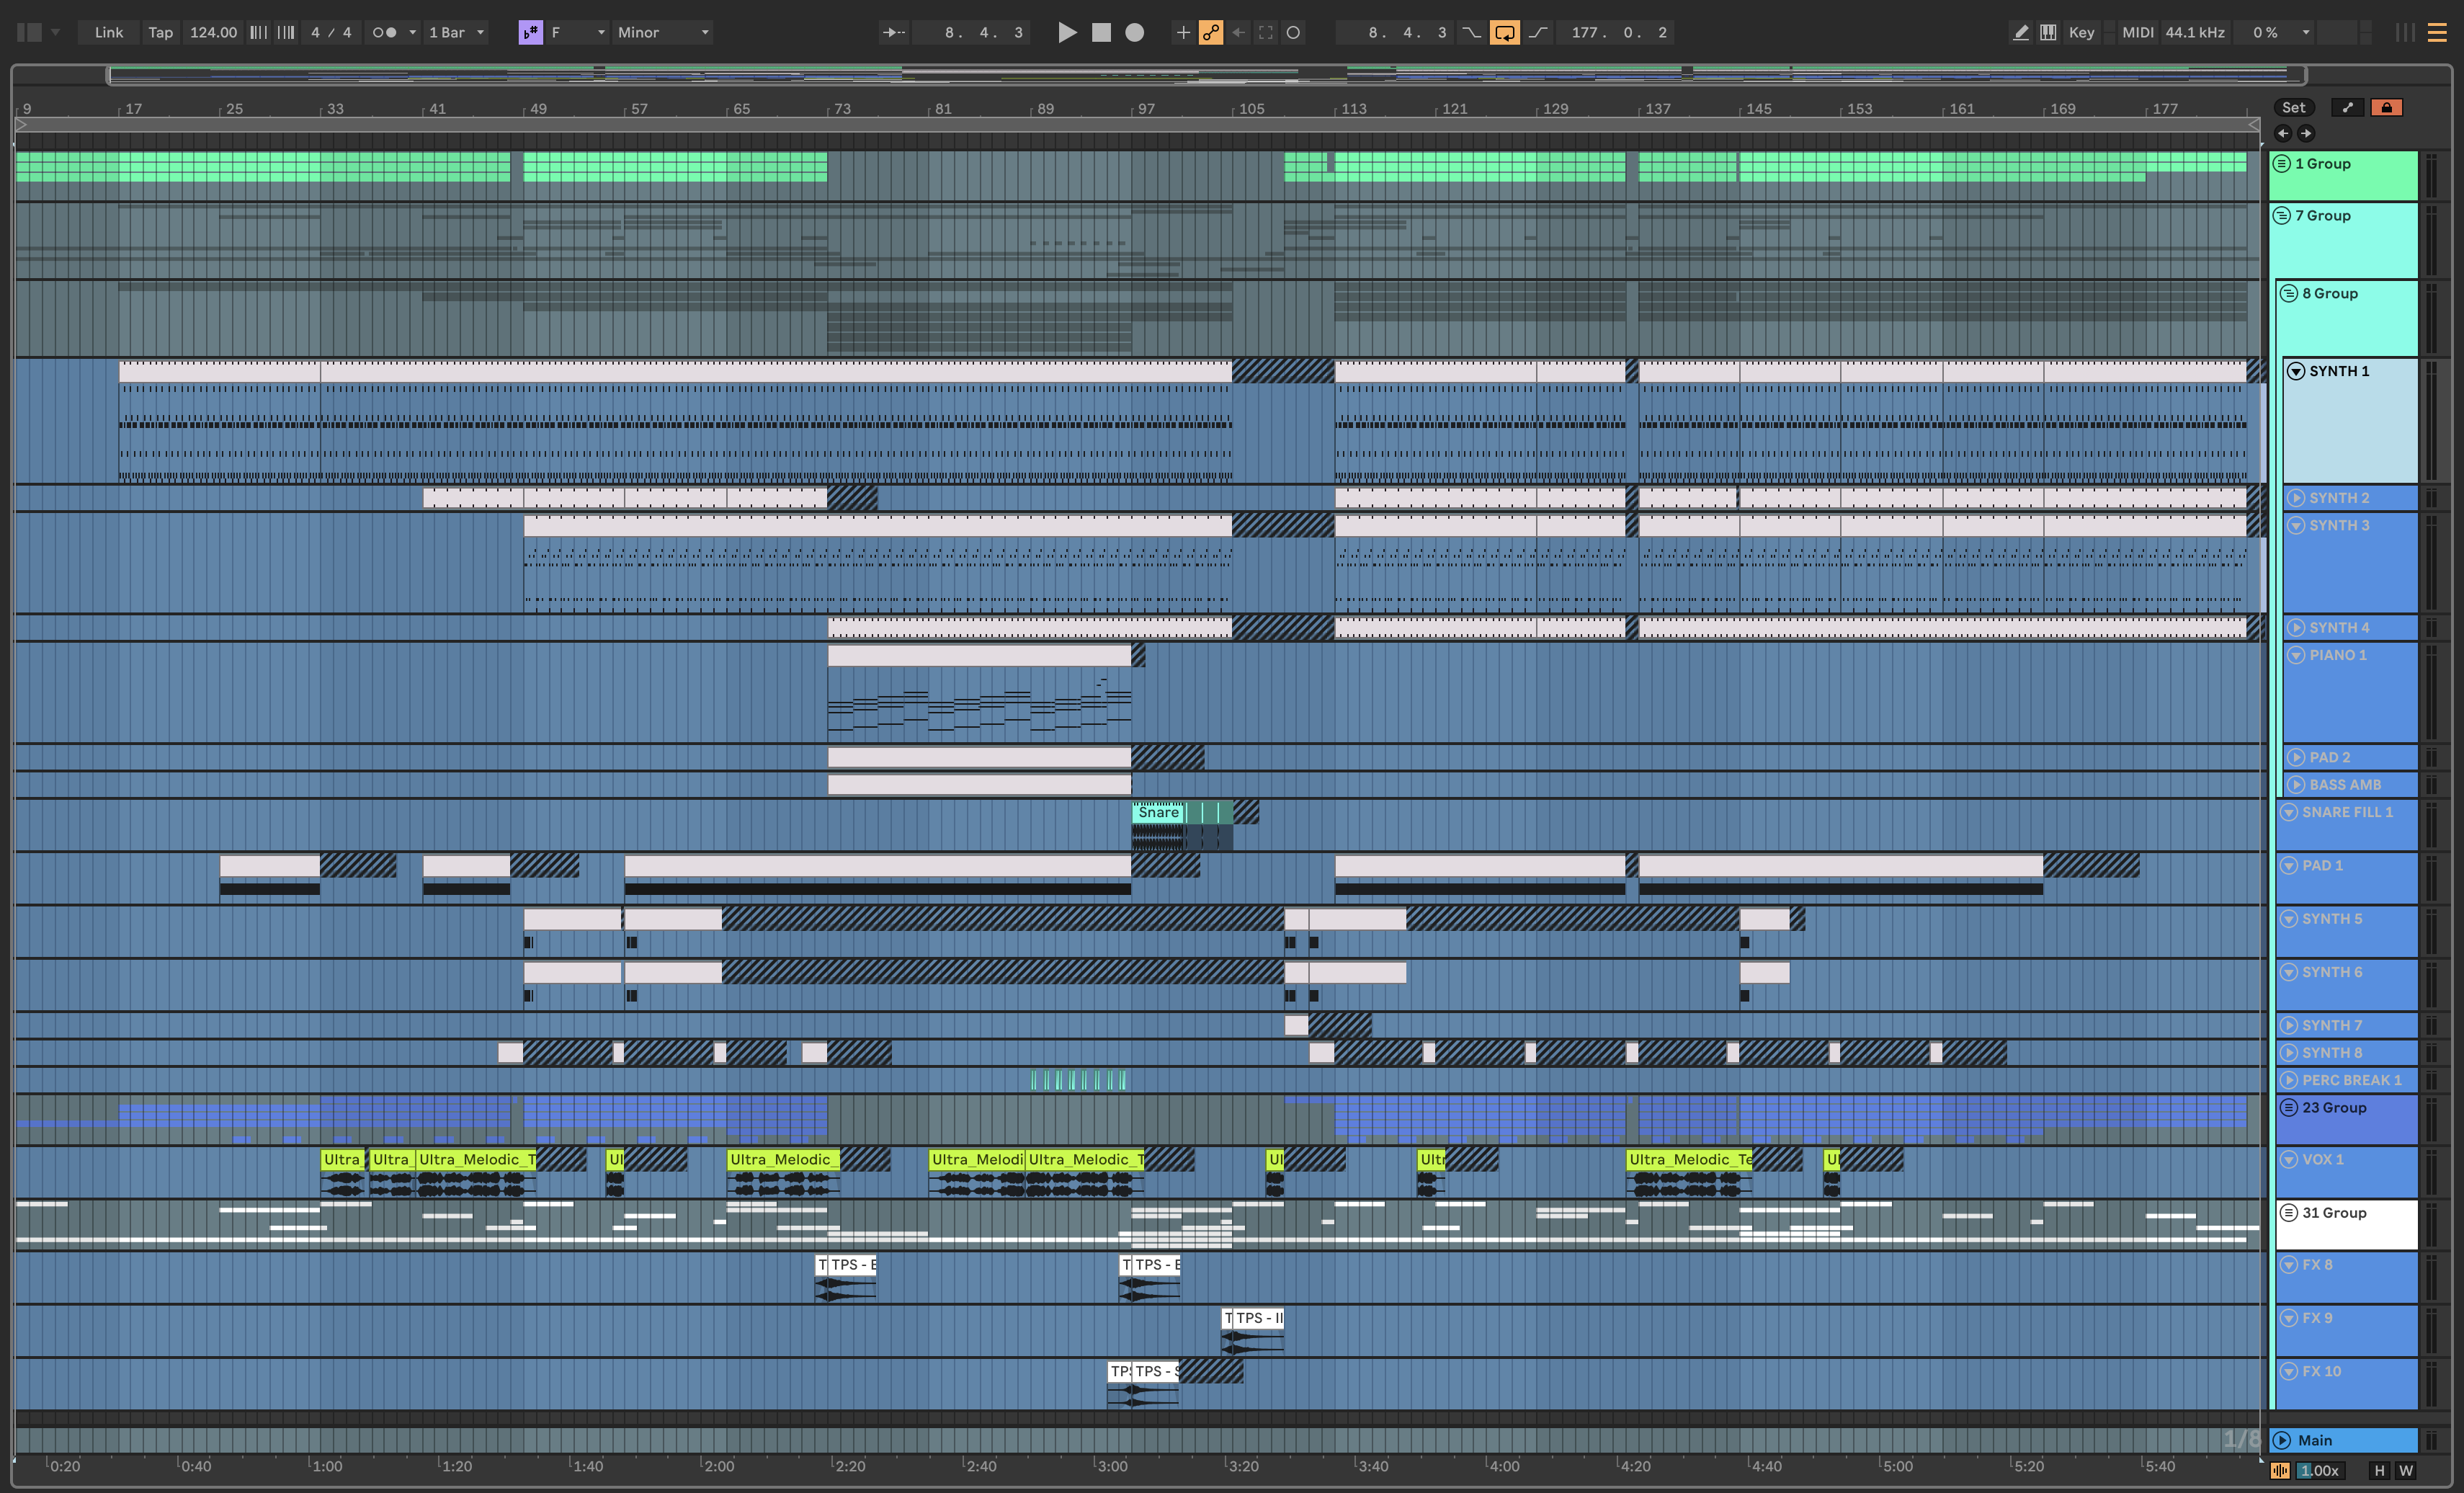2464x1493 pixels.
Task: Open the Metronome settings dropdown arrow
Action: (412, 32)
